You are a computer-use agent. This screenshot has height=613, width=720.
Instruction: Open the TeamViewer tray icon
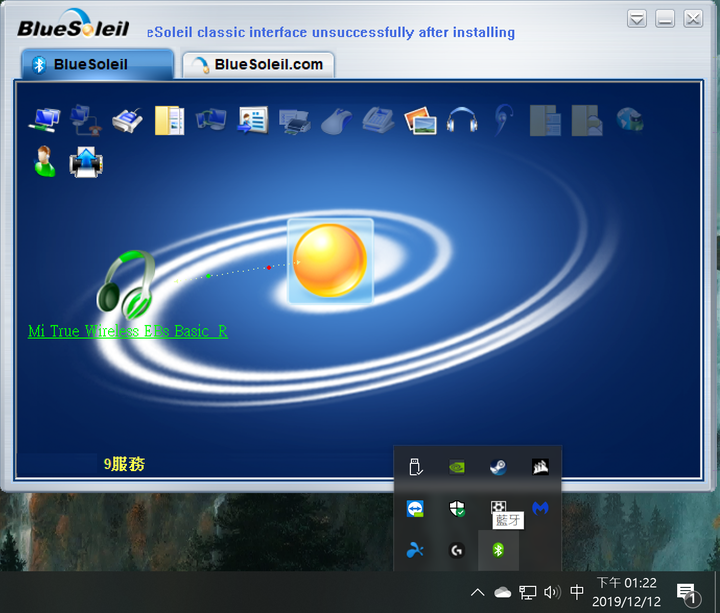[415, 509]
